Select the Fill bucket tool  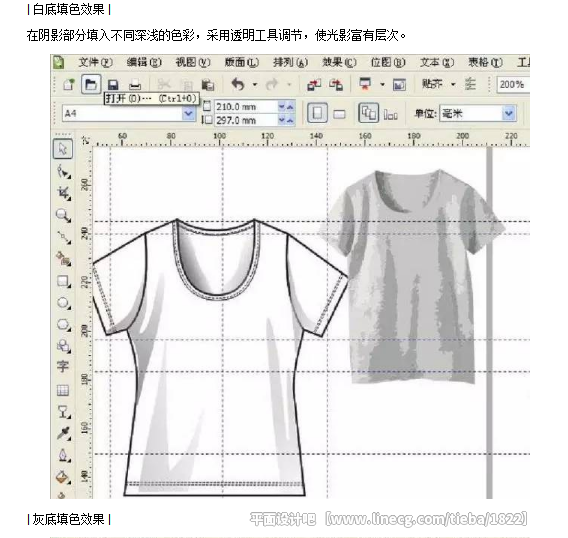pyautogui.click(x=63, y=477)
